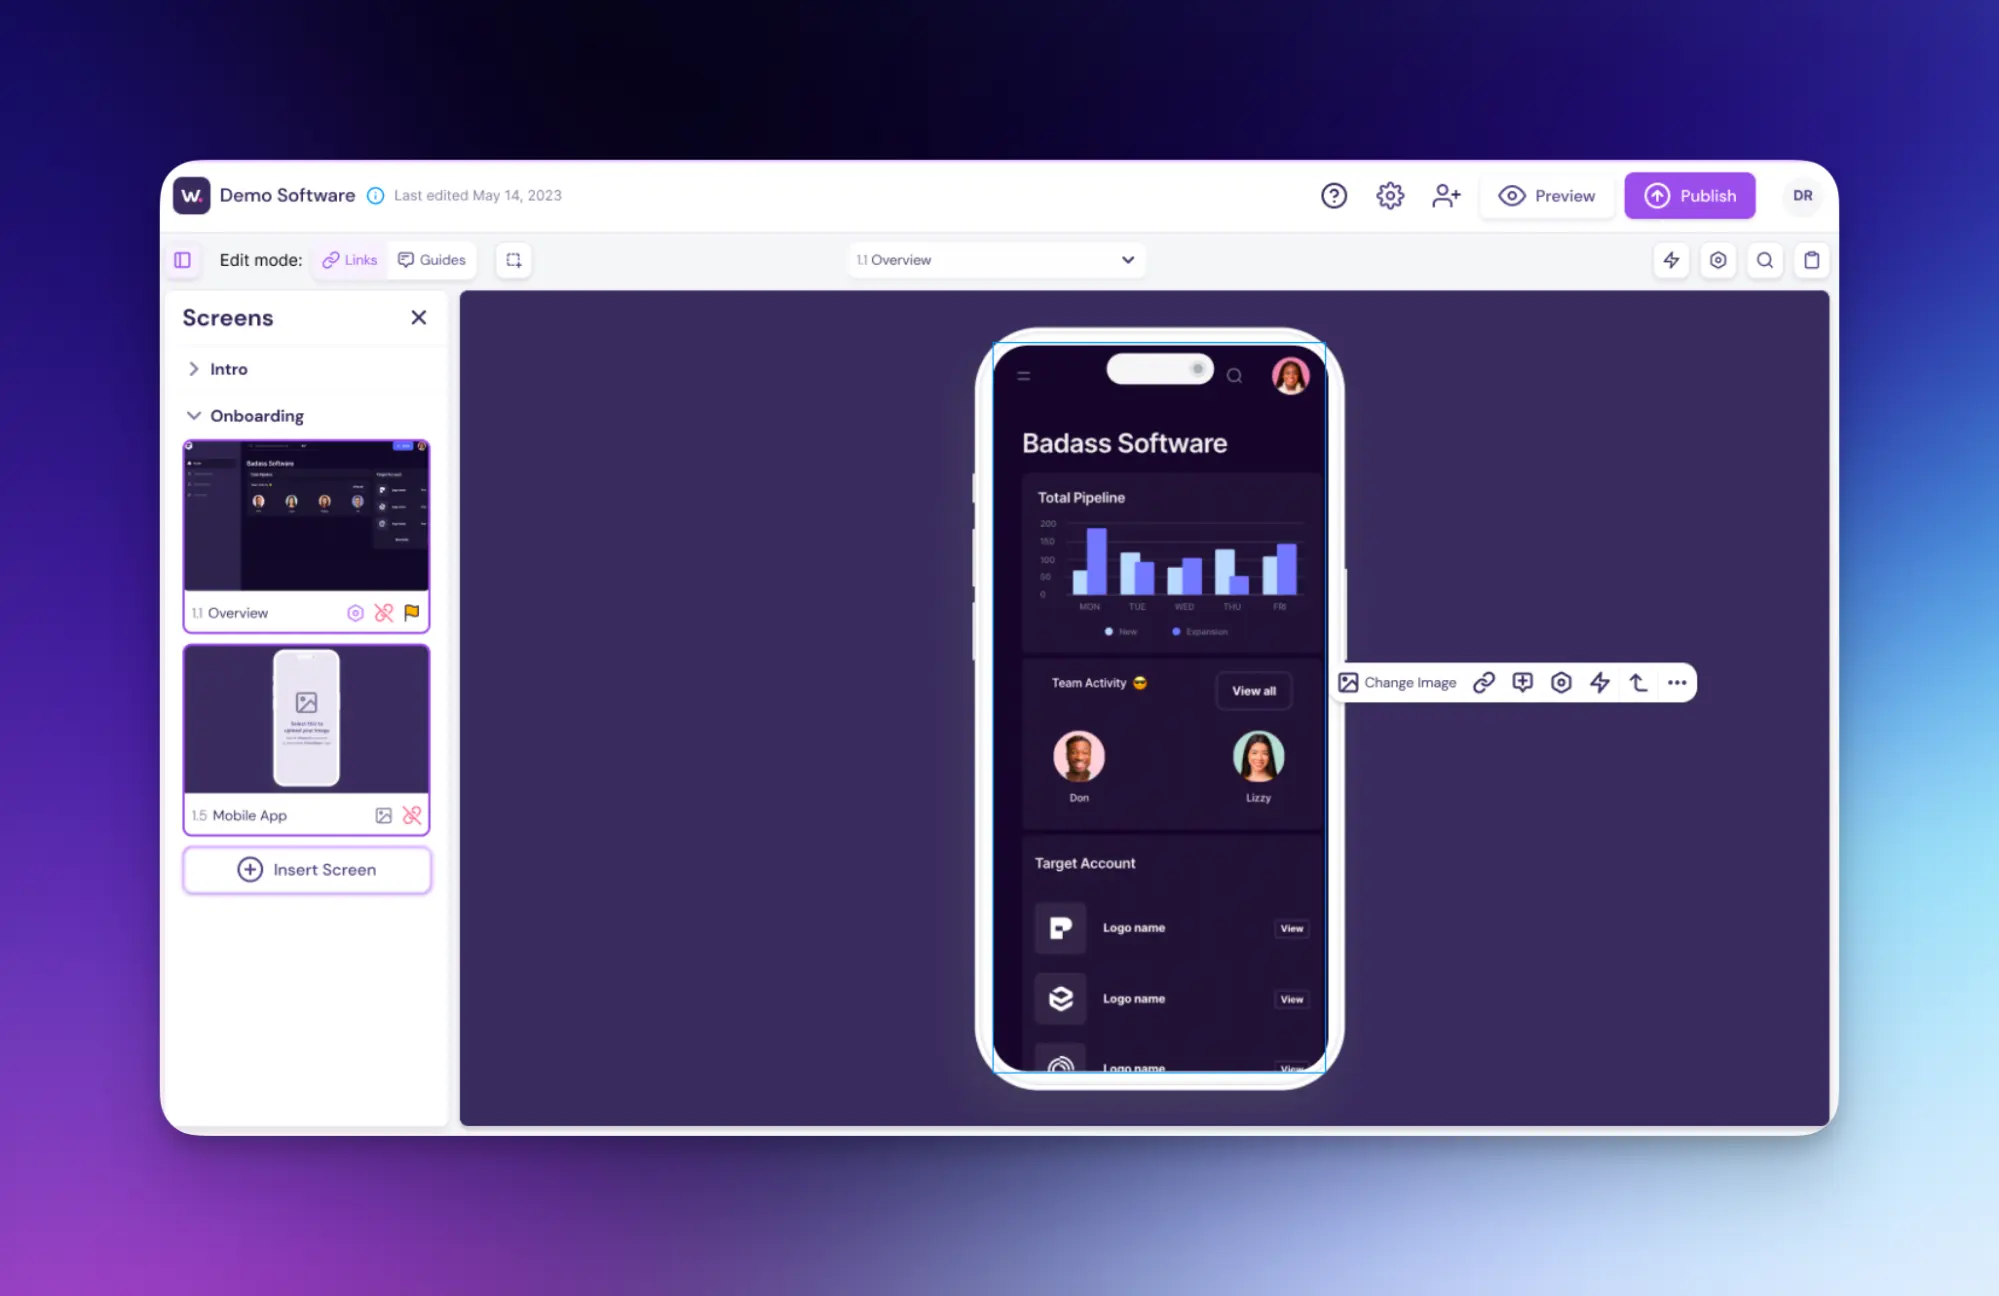Image resolution: width=1999 pixels, height=1296 pixels.
Task: Click the copy/clipboard icon
Action: point(1811,259)
